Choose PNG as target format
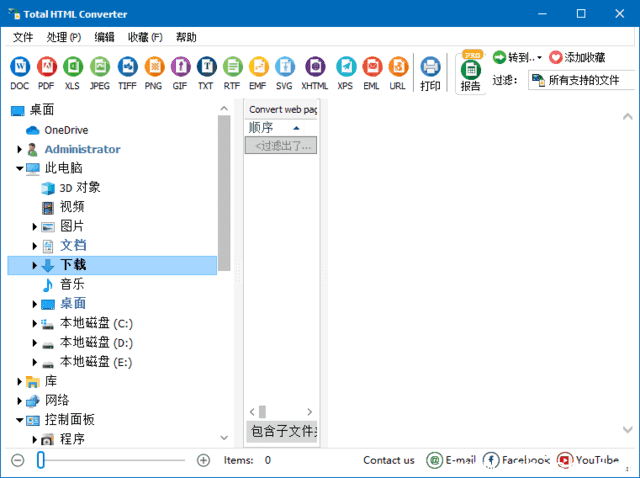This screenshot has height=478, width=640. 154,73
